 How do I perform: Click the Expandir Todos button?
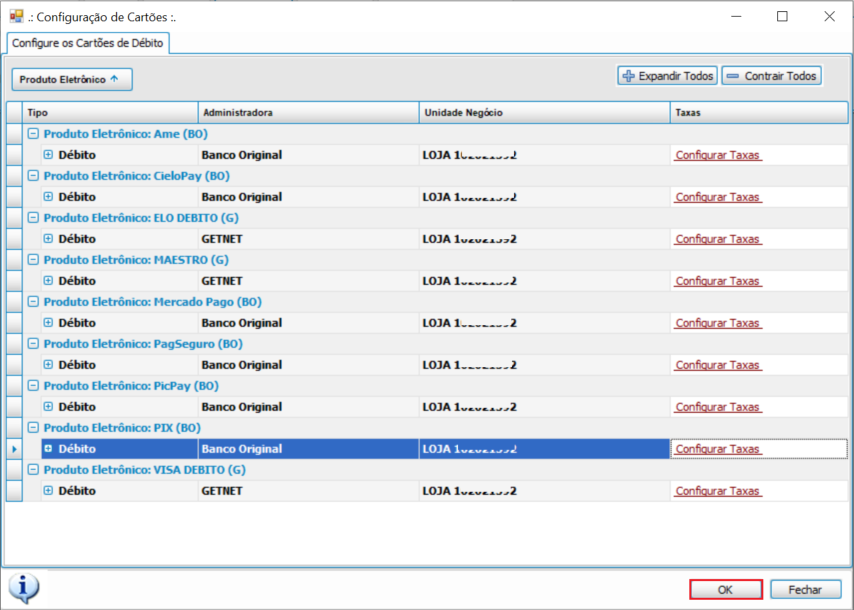(x=667, y=76)
